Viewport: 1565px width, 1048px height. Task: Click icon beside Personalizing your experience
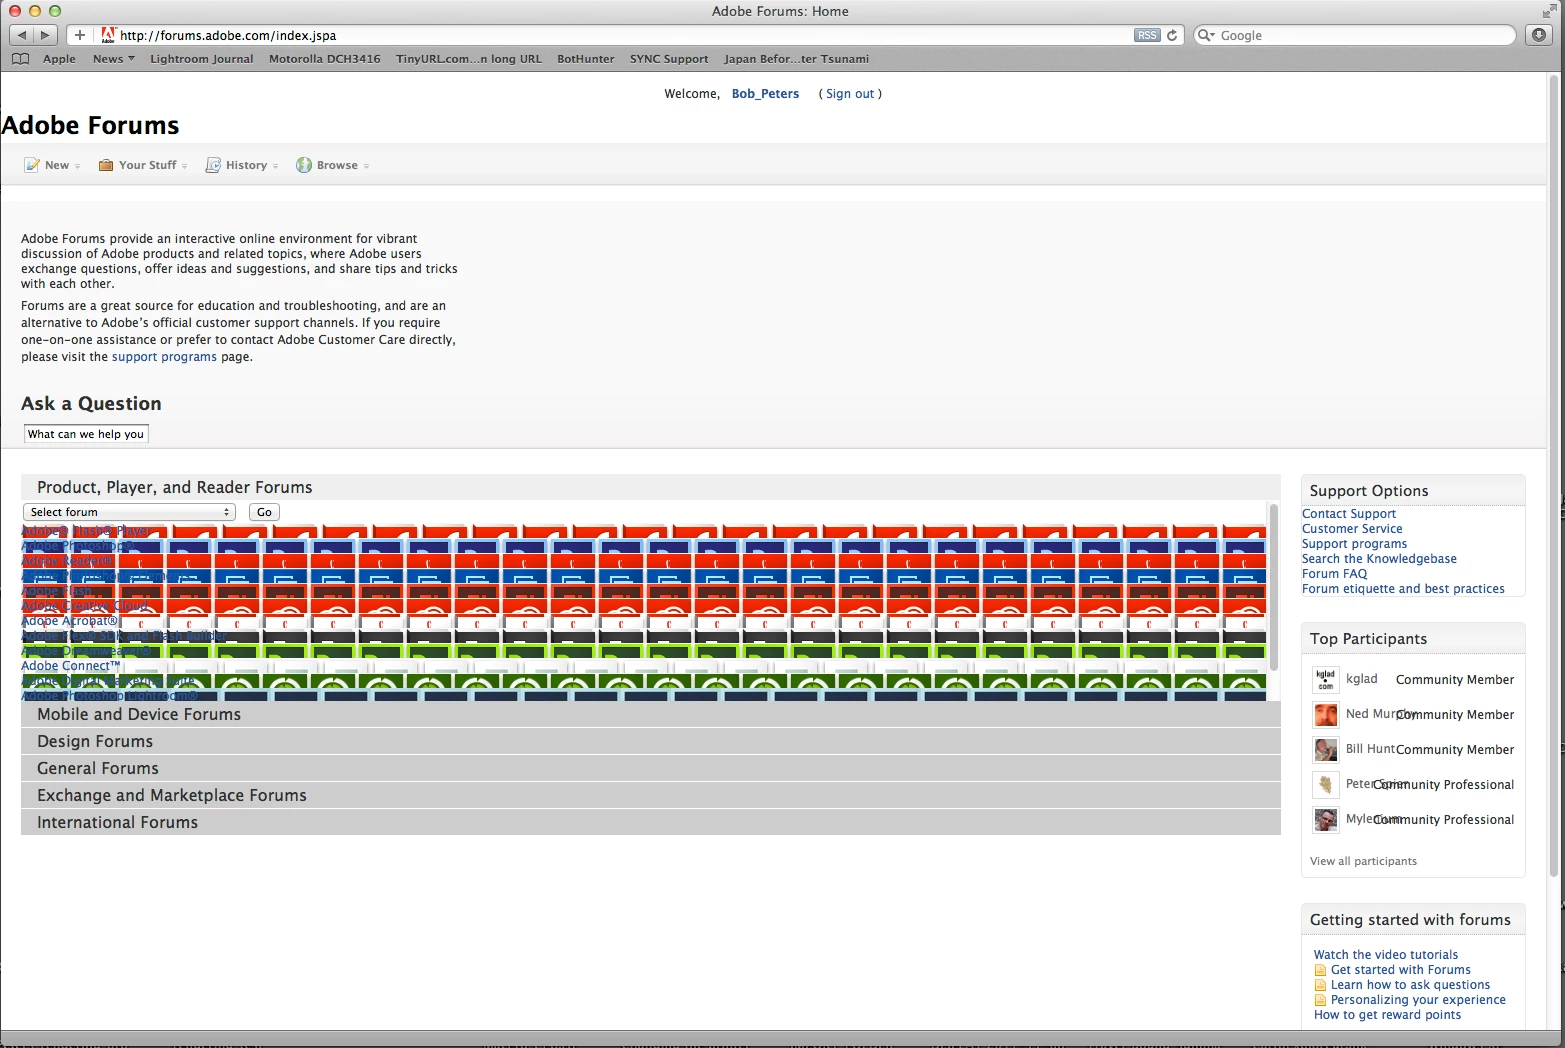coord(1321,1000)
